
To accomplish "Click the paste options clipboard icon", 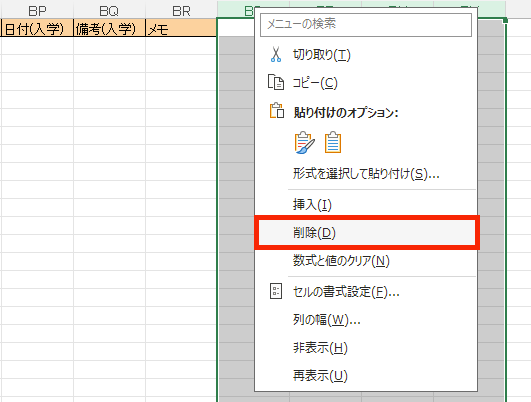I will pyautogui.click(x=277, y=110).
